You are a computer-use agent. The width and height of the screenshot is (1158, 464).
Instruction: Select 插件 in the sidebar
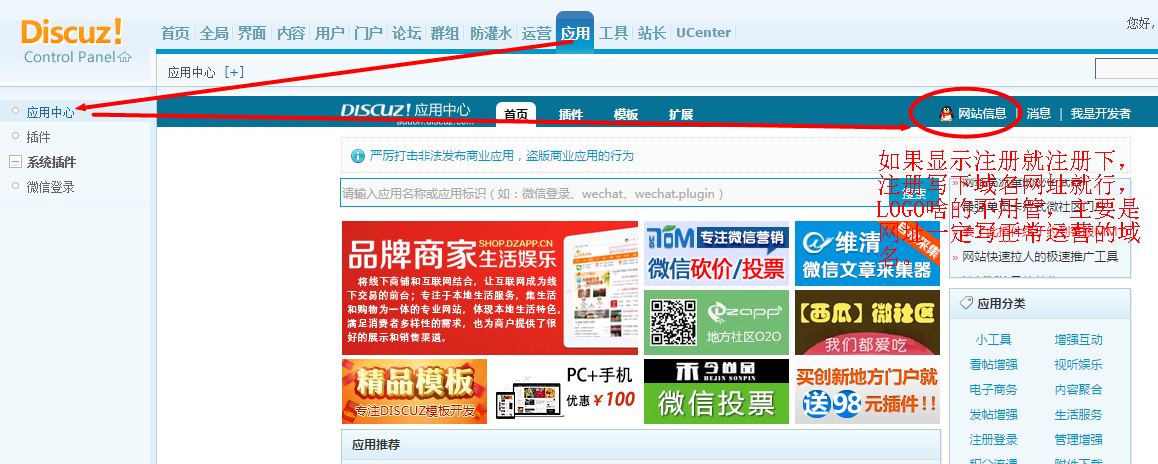pos(38,137)
